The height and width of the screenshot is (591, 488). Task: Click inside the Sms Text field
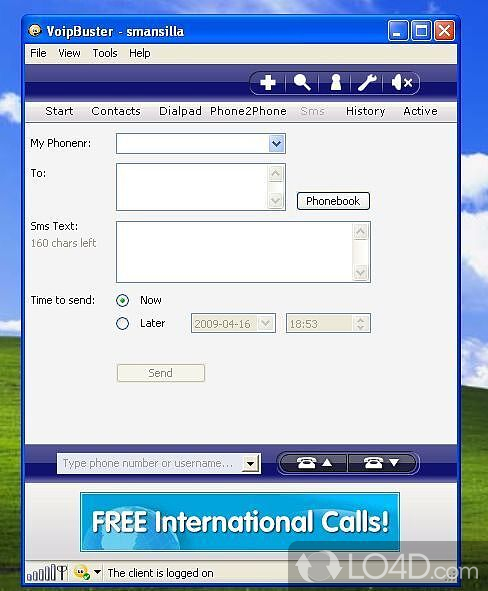[x=234, y=252]
